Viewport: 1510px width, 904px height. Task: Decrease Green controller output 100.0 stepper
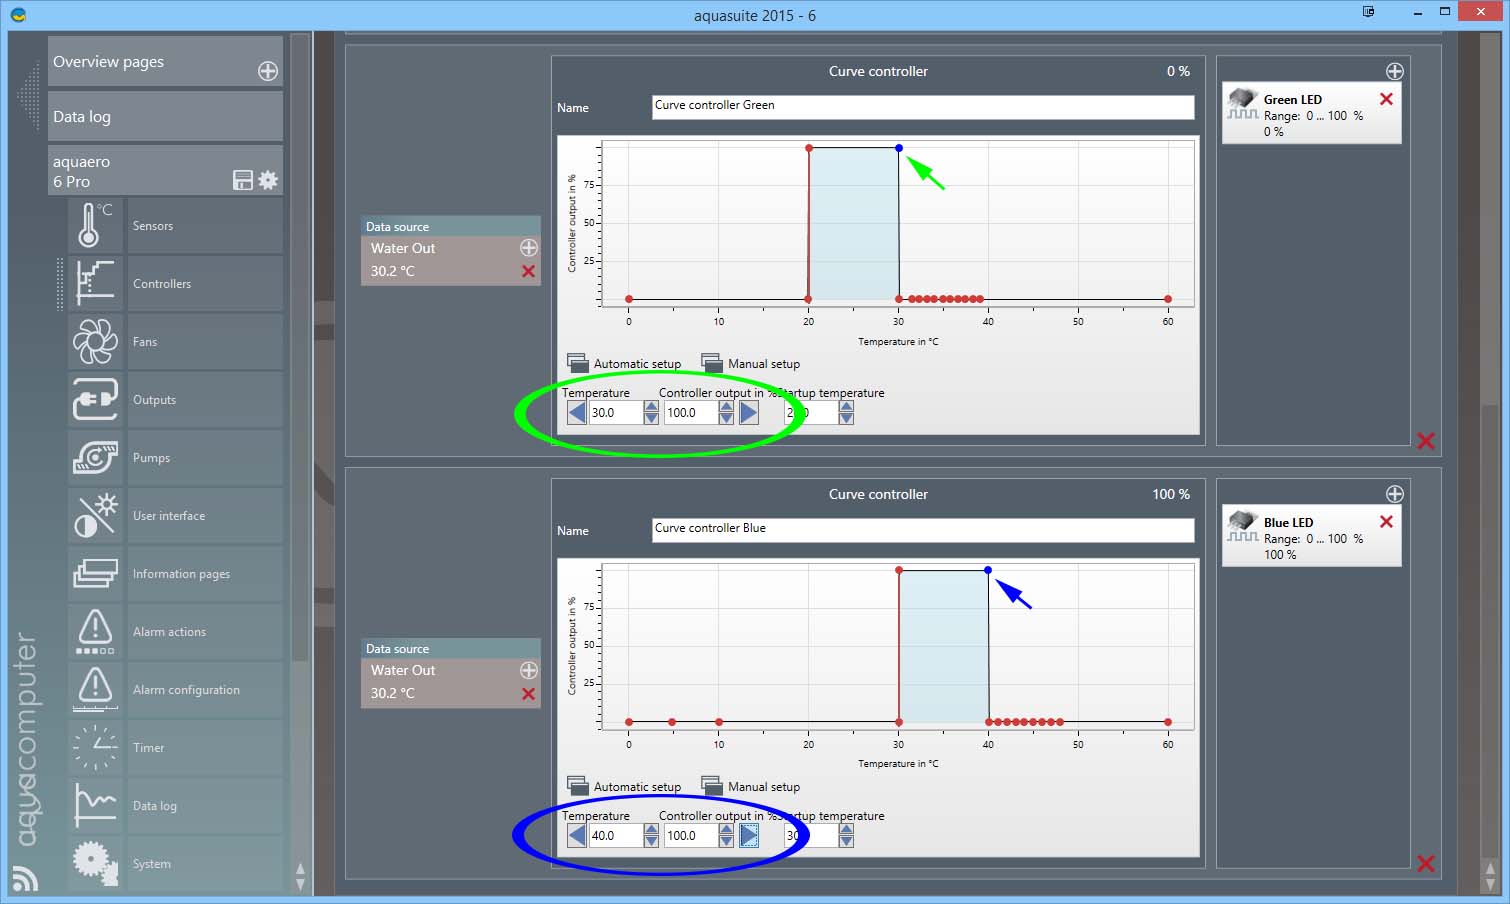click(x=726, y=418)
